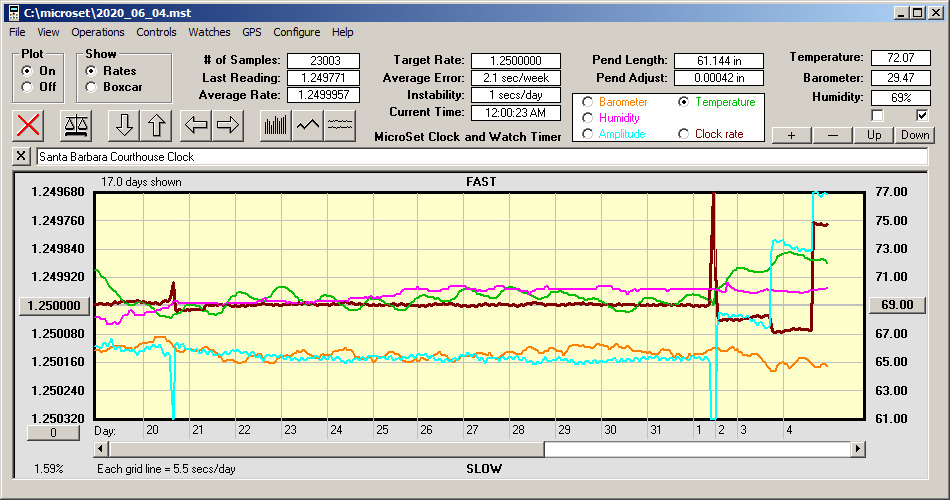The height and width of the screenshot is (500, 950).
Task: Select Show Rates radio button
Action: 91,71
